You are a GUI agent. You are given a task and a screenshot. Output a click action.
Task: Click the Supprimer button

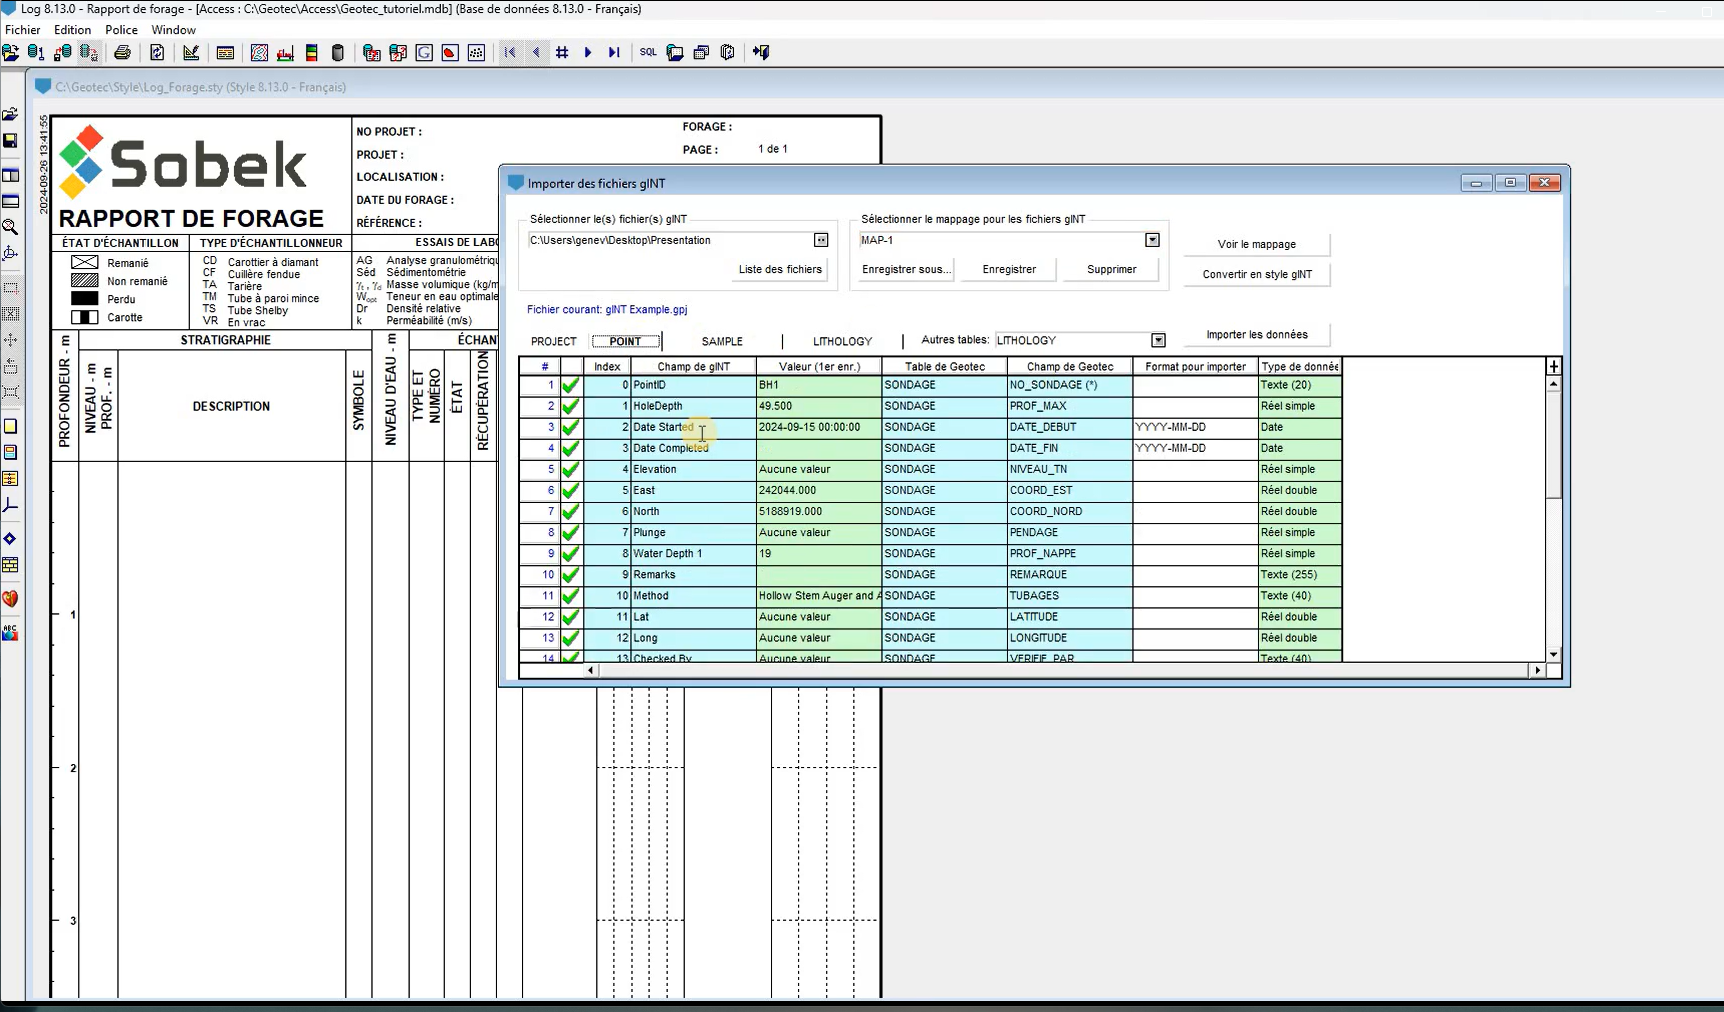1112,270
